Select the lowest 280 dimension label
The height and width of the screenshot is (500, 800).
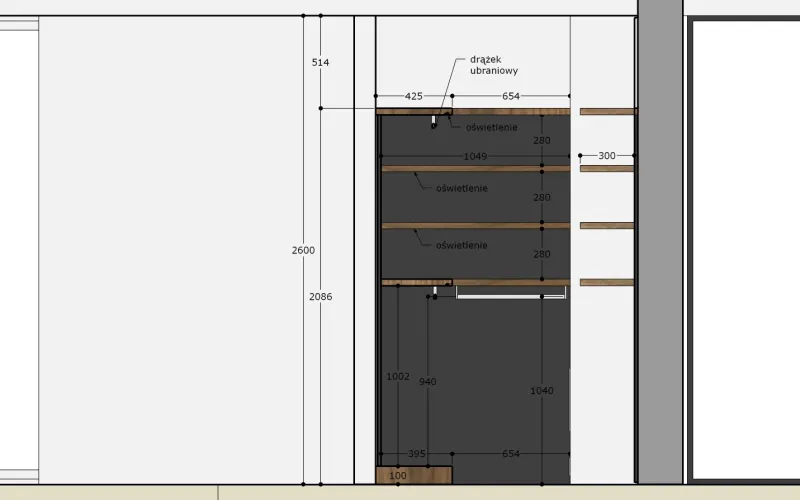542,254
